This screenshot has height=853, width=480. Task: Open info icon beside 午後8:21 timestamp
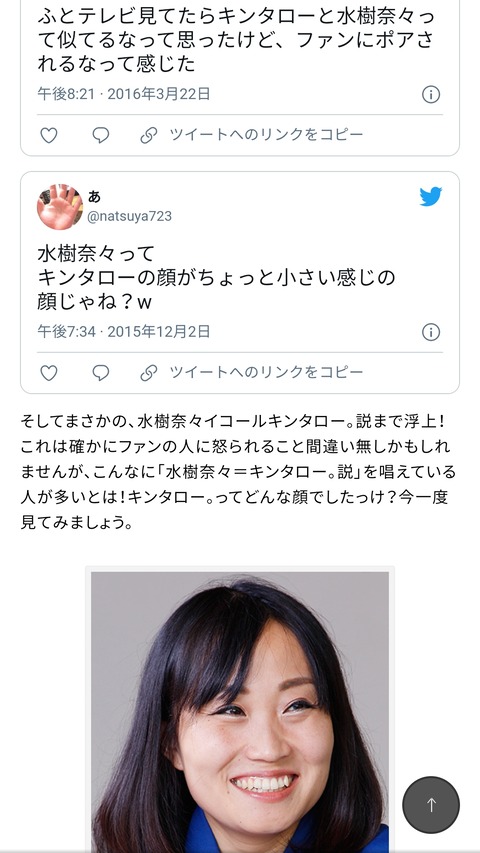(430, 95)
